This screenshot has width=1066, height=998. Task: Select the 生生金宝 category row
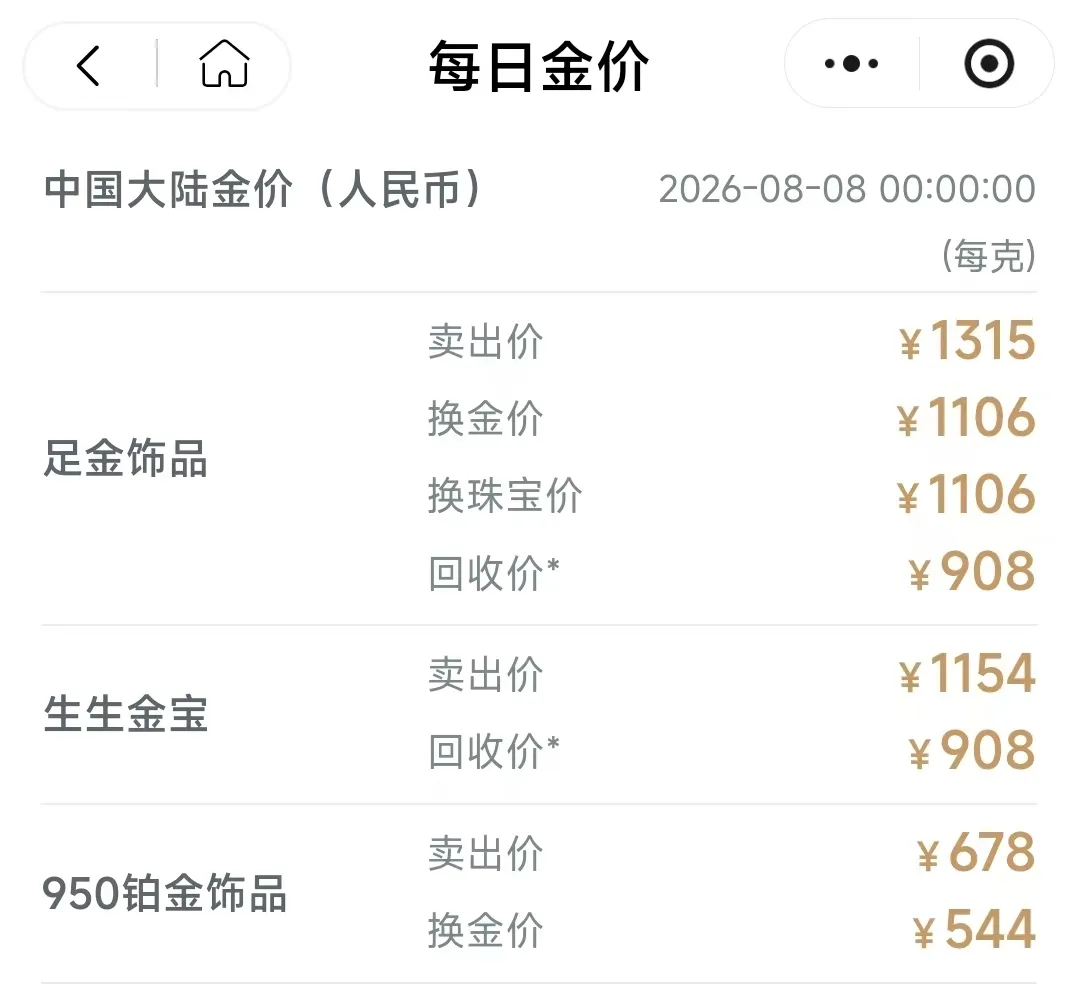click(538, 715)
